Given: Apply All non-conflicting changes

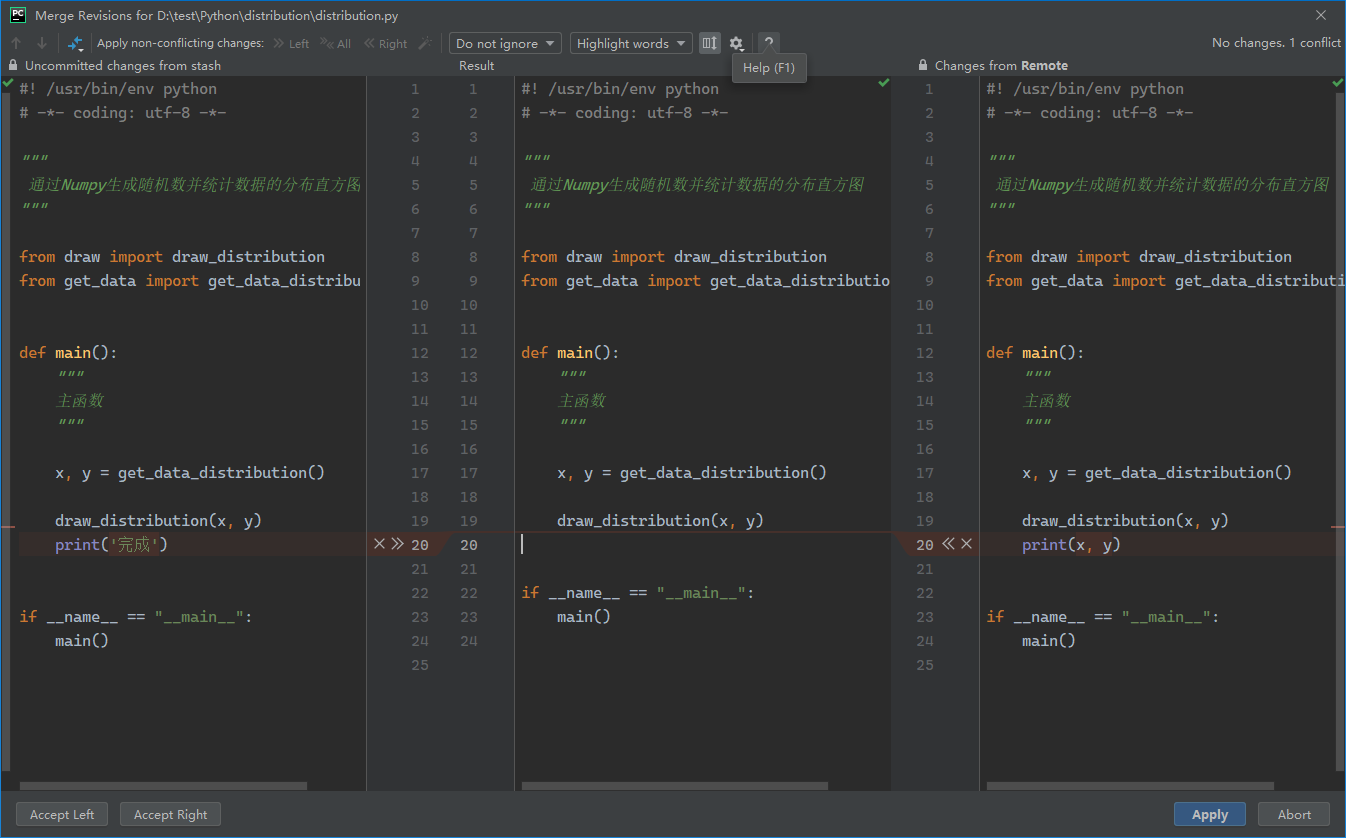Looking at the screenshot, I should point(336,43).
